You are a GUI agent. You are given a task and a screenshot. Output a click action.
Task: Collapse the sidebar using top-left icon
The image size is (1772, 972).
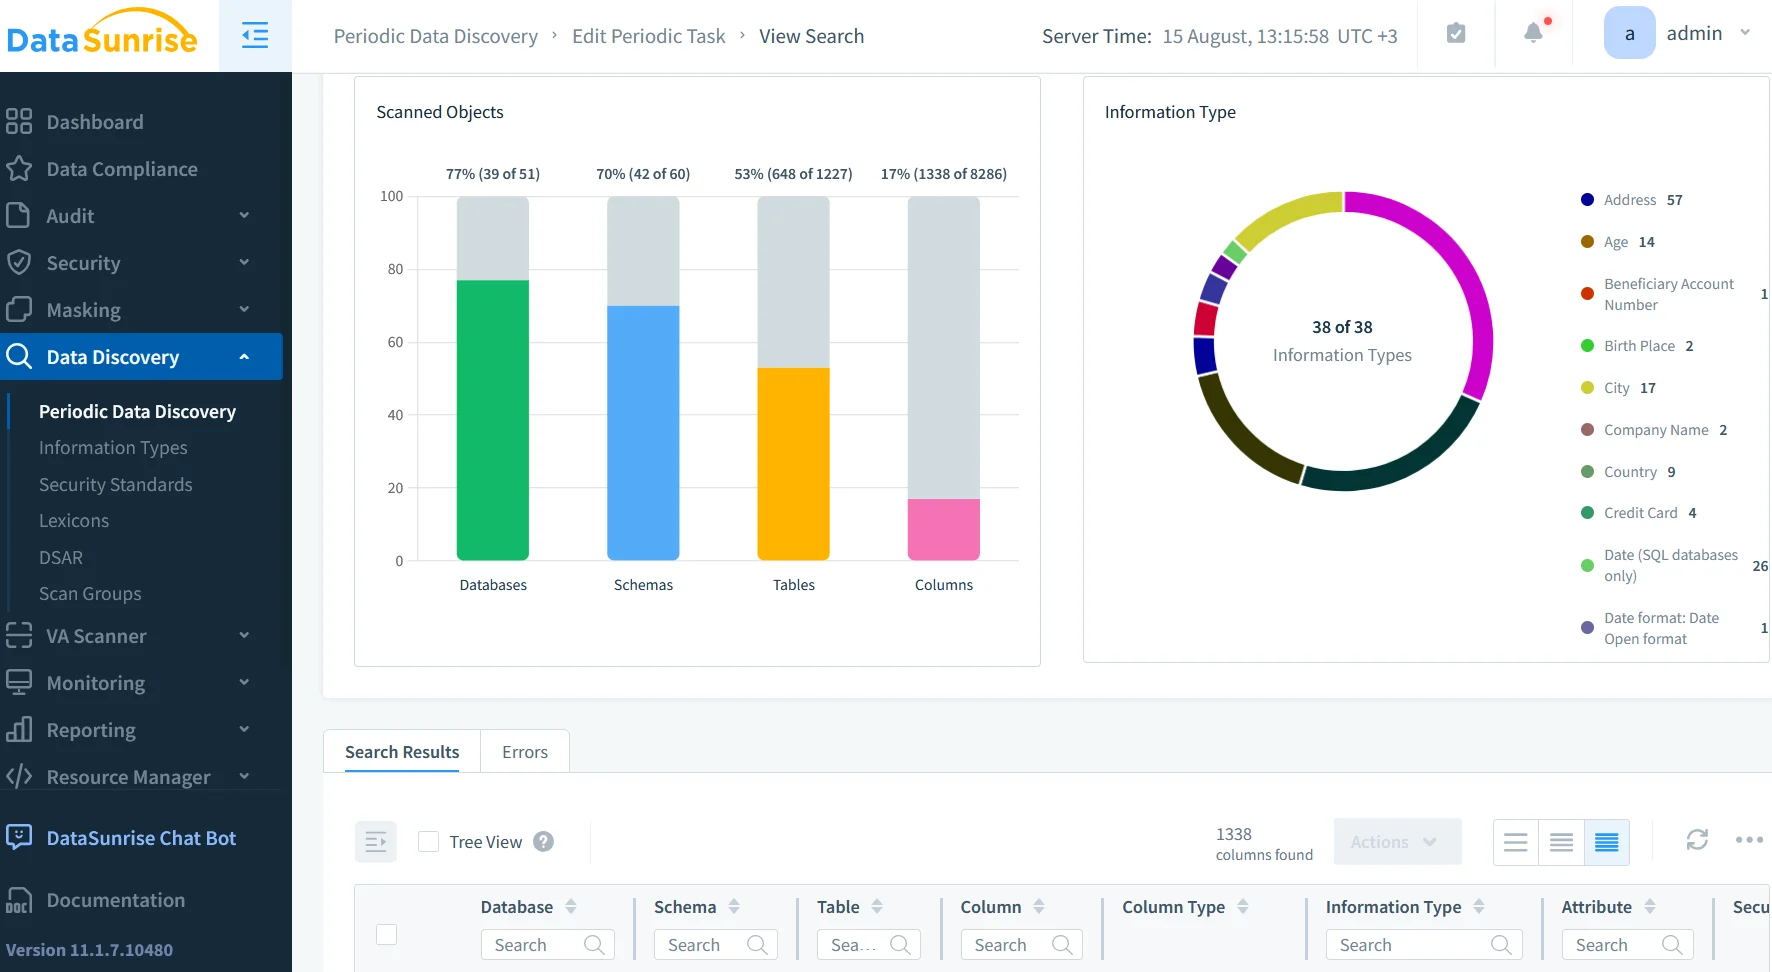click(255, 35)
